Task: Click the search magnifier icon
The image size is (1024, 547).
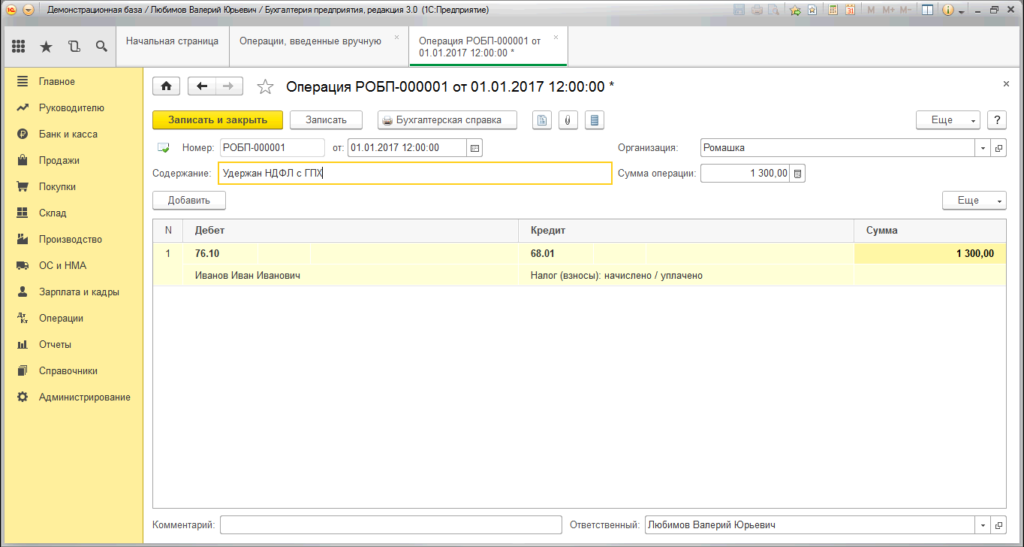Action: (x=101, y=46)
